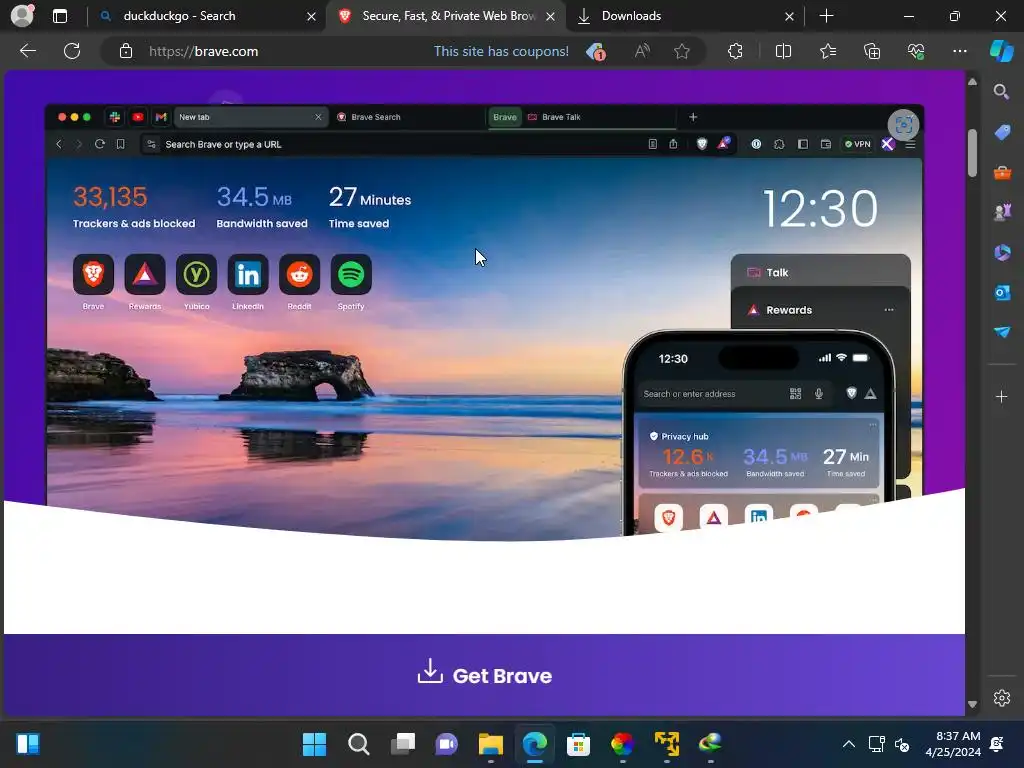Open Microsoft Store on taskbar
The width and height of the screenshot is (1024, 768).
tap(579, 743)
